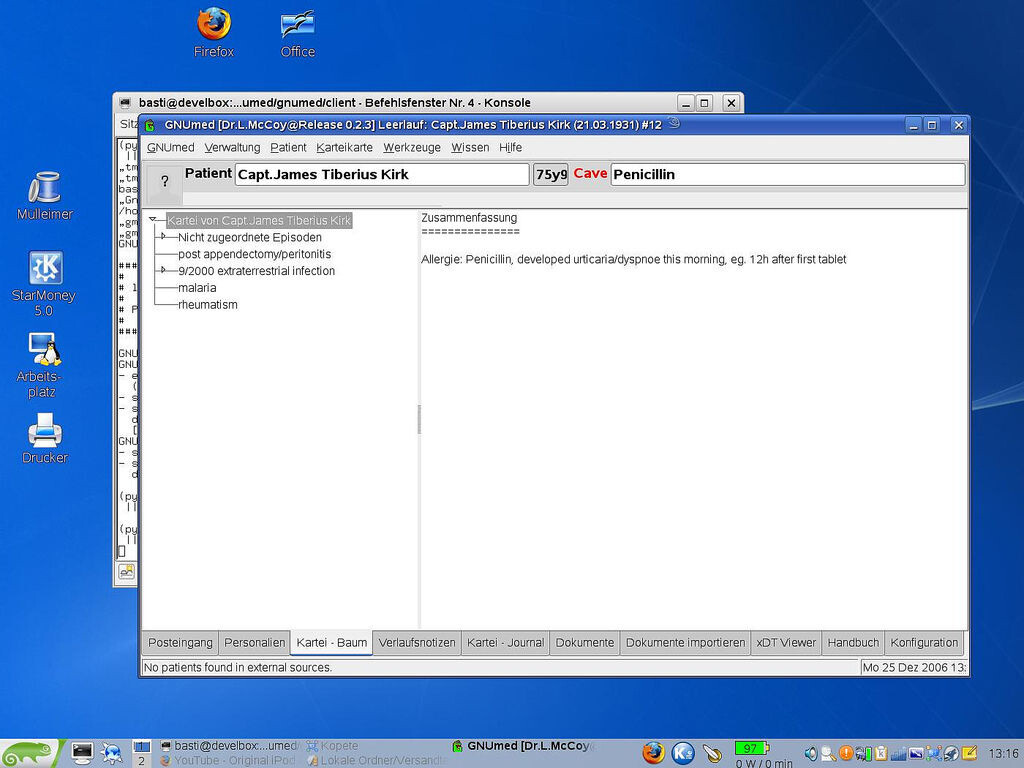Image resolution: width=1024 pixels, height=768 pixels.
Task: Switch to the Personalien tab
Action: pyautogui.click(x=255, y=643)
